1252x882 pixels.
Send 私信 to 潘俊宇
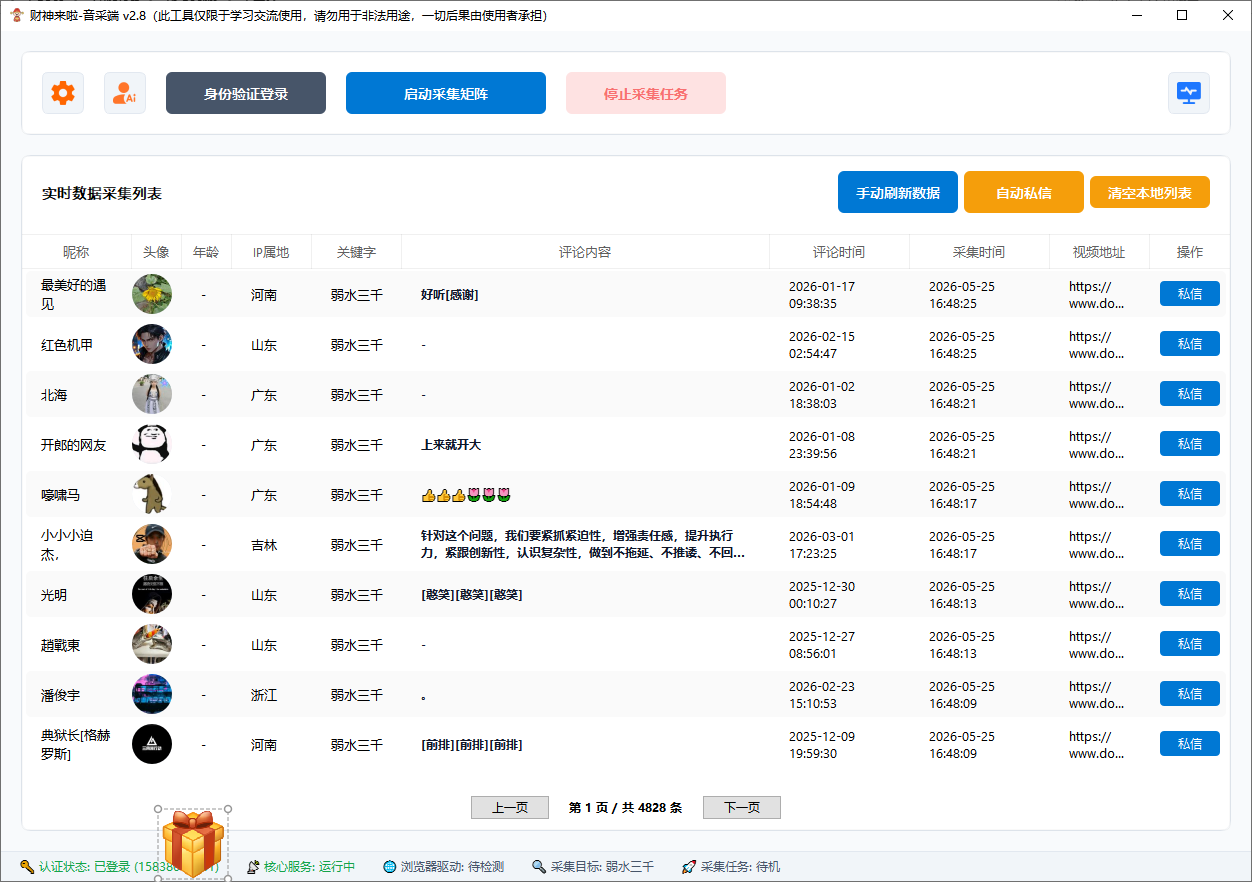point(1190,693)
